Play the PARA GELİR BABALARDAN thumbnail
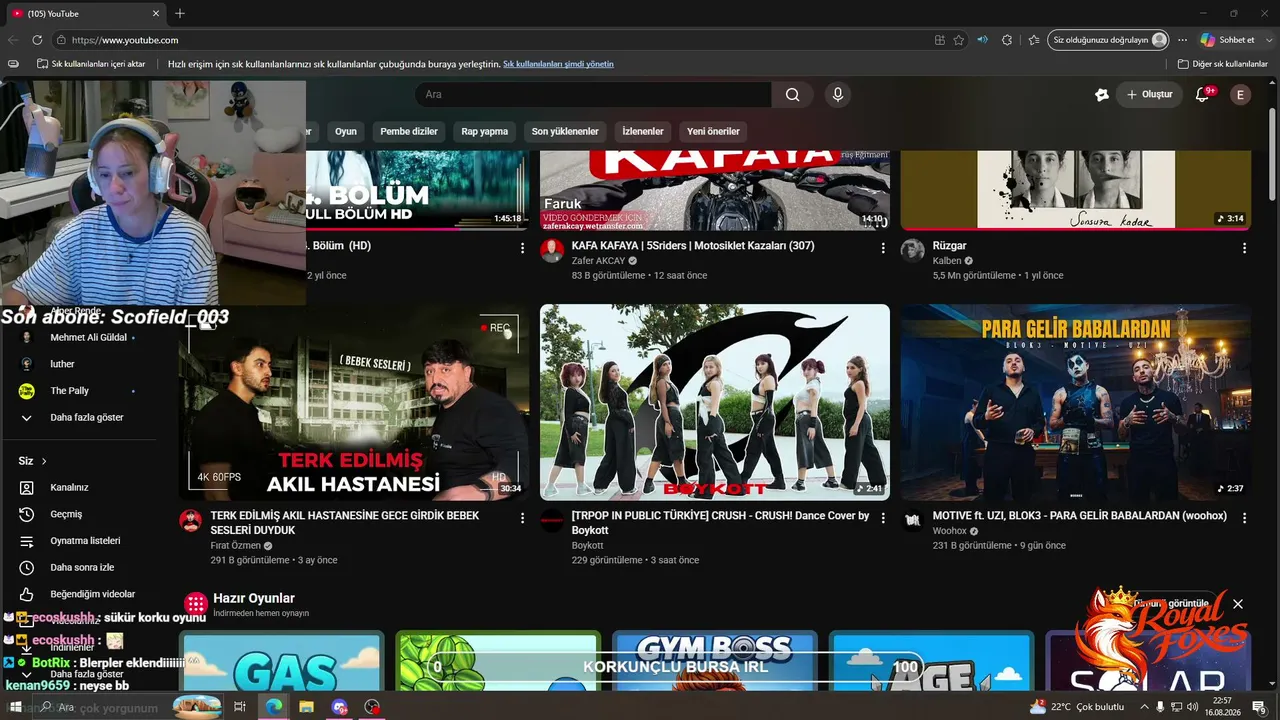 (x=1076, y=402)
